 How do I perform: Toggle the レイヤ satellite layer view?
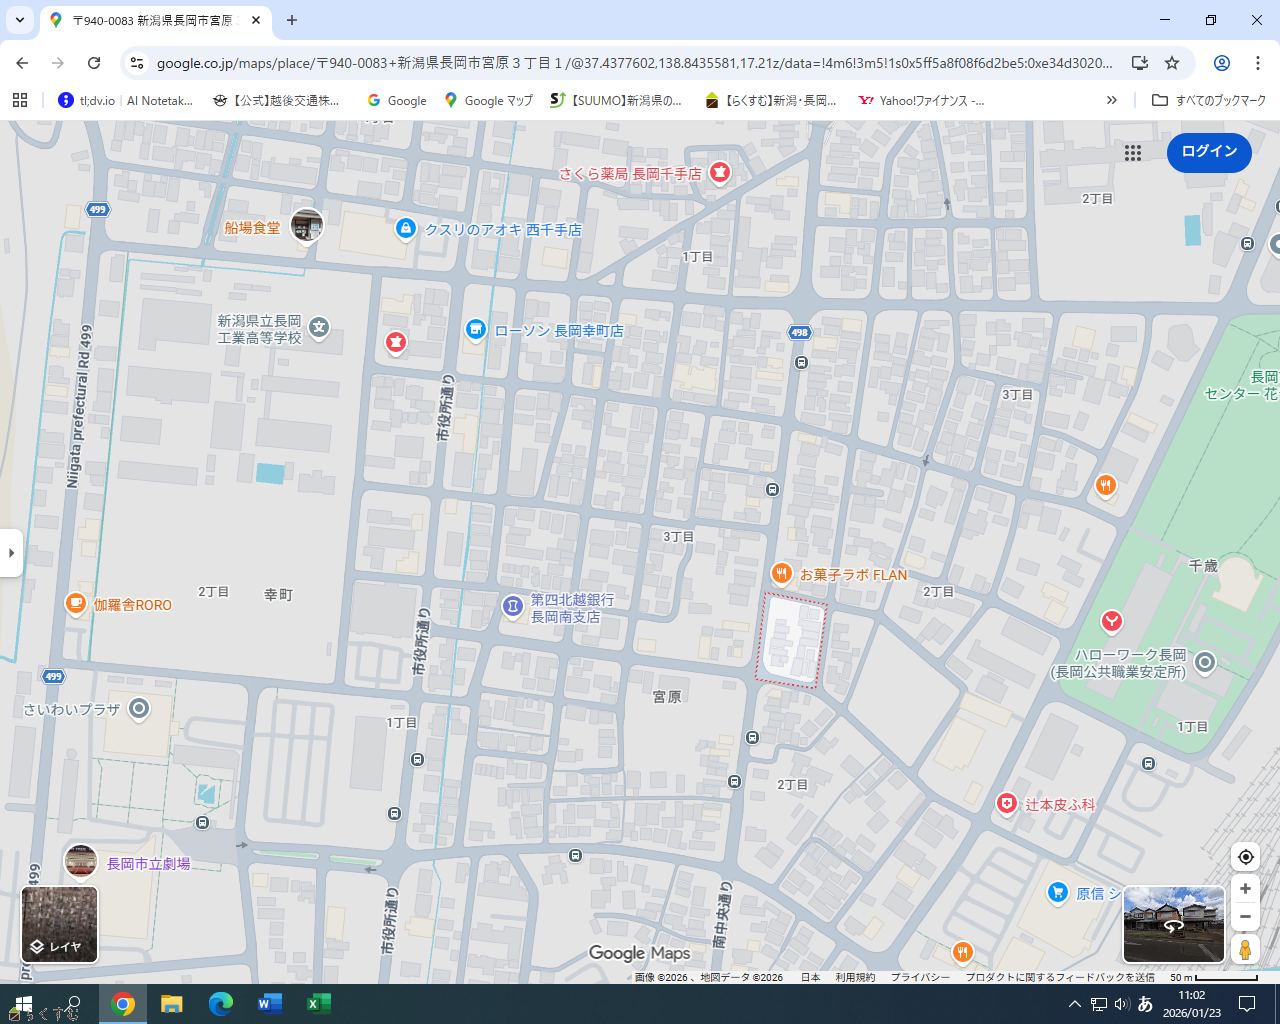point(60,925)
